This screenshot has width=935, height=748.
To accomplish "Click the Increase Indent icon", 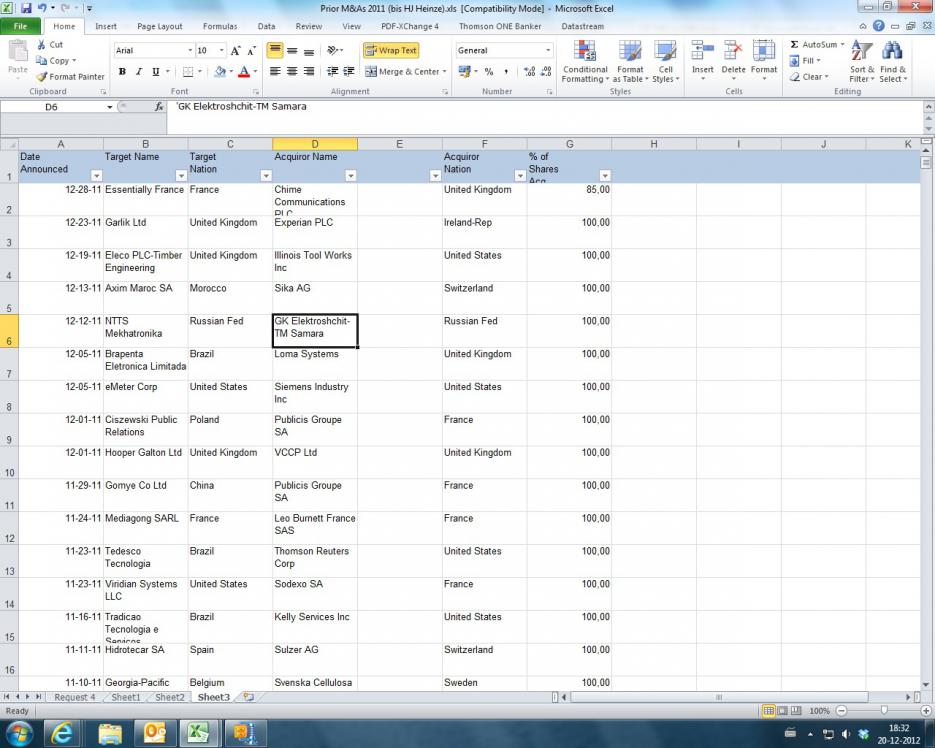I will (x=349, y=72).
